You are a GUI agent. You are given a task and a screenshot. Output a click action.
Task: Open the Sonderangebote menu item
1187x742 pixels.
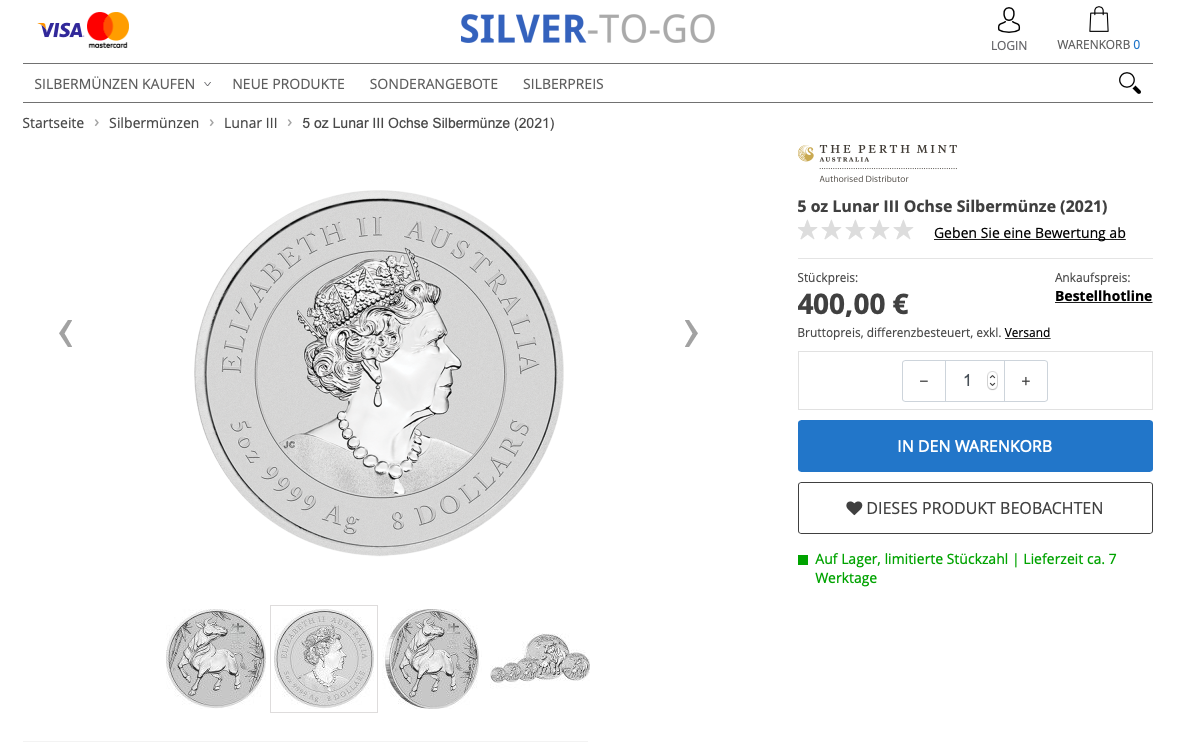[x=433, y=84]
